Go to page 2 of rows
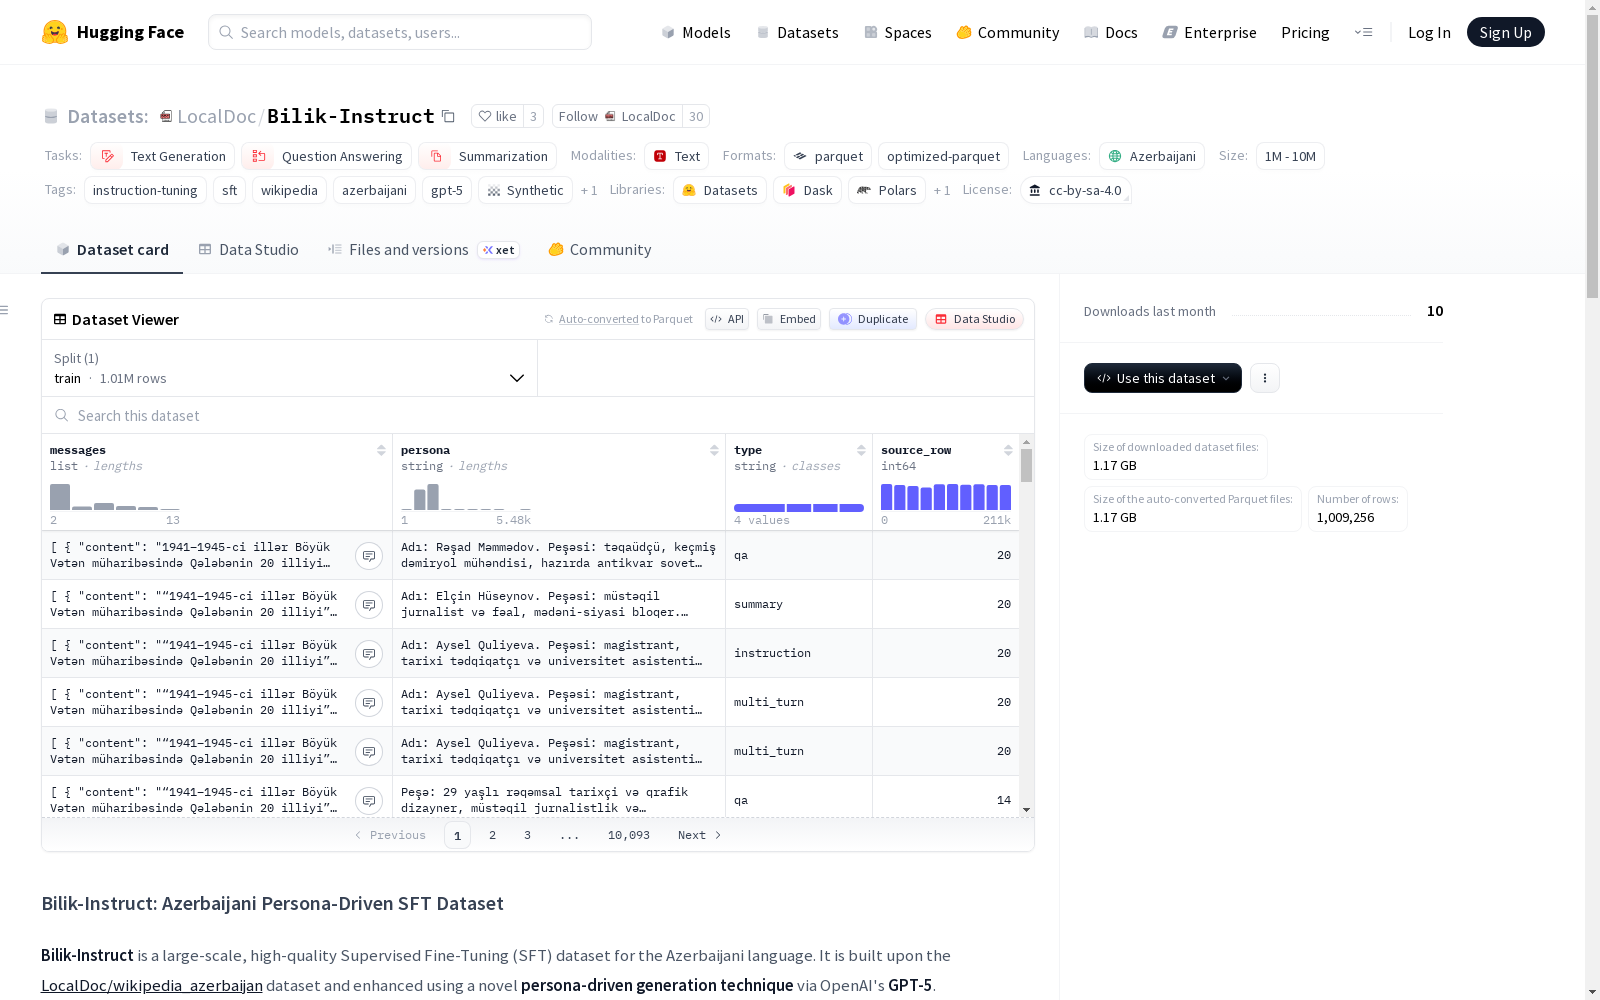This screenshot has height=1000, width=1600. (492, 835)
